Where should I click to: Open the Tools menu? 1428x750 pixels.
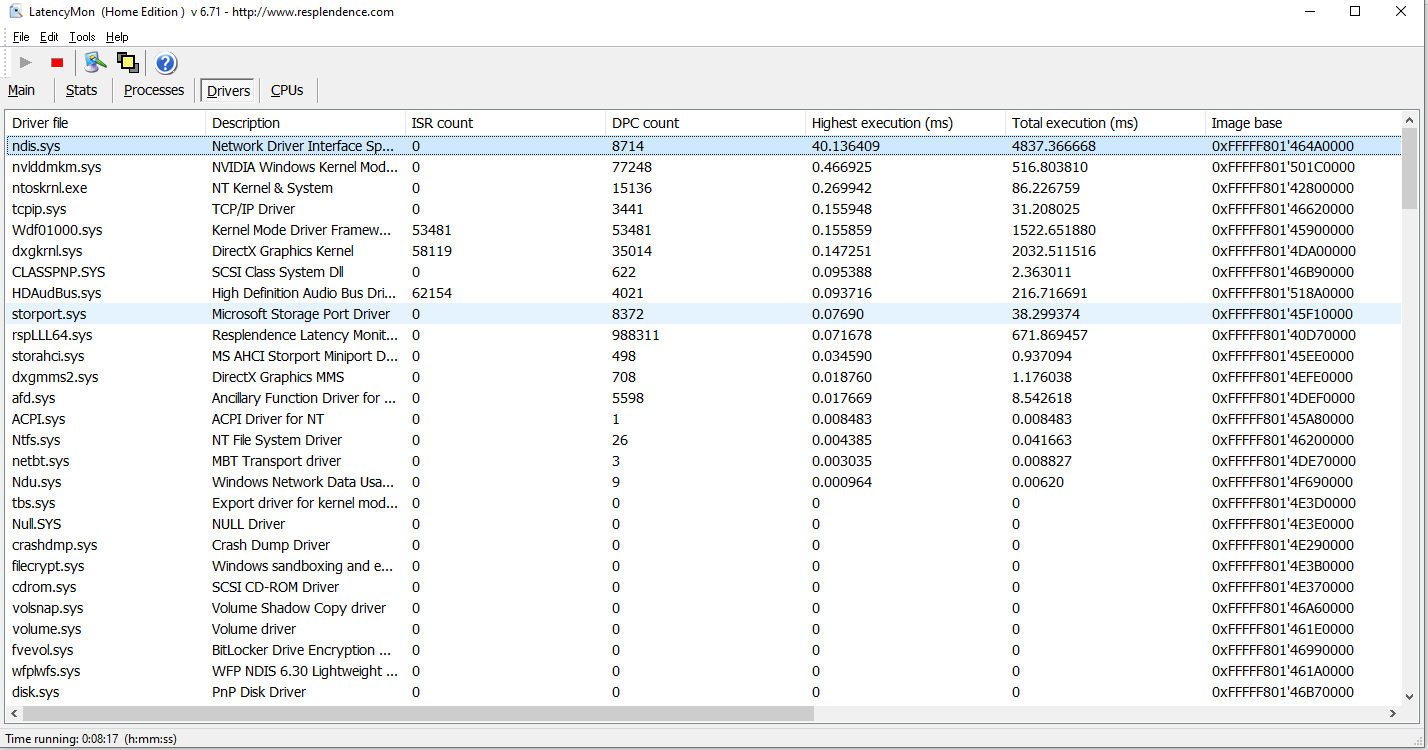tap(82, 37)
